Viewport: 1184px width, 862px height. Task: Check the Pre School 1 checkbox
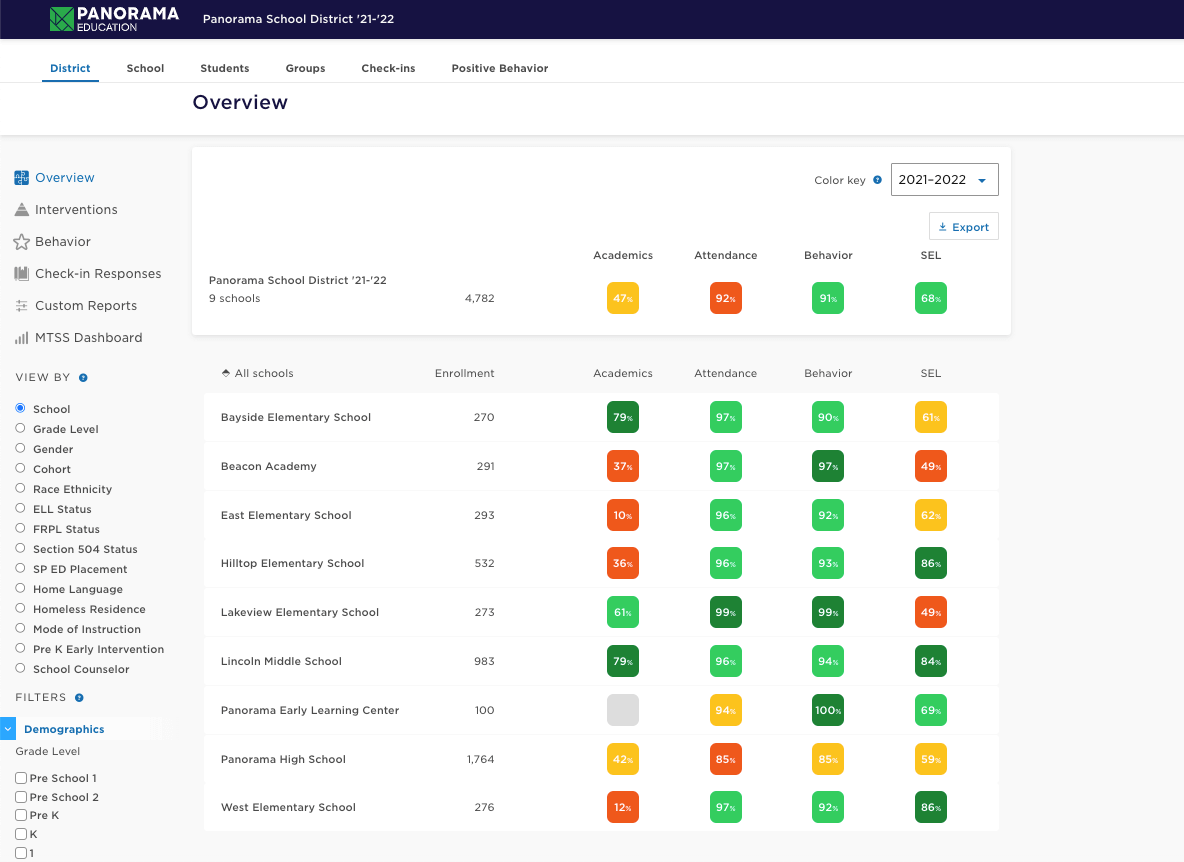(21, 777)
